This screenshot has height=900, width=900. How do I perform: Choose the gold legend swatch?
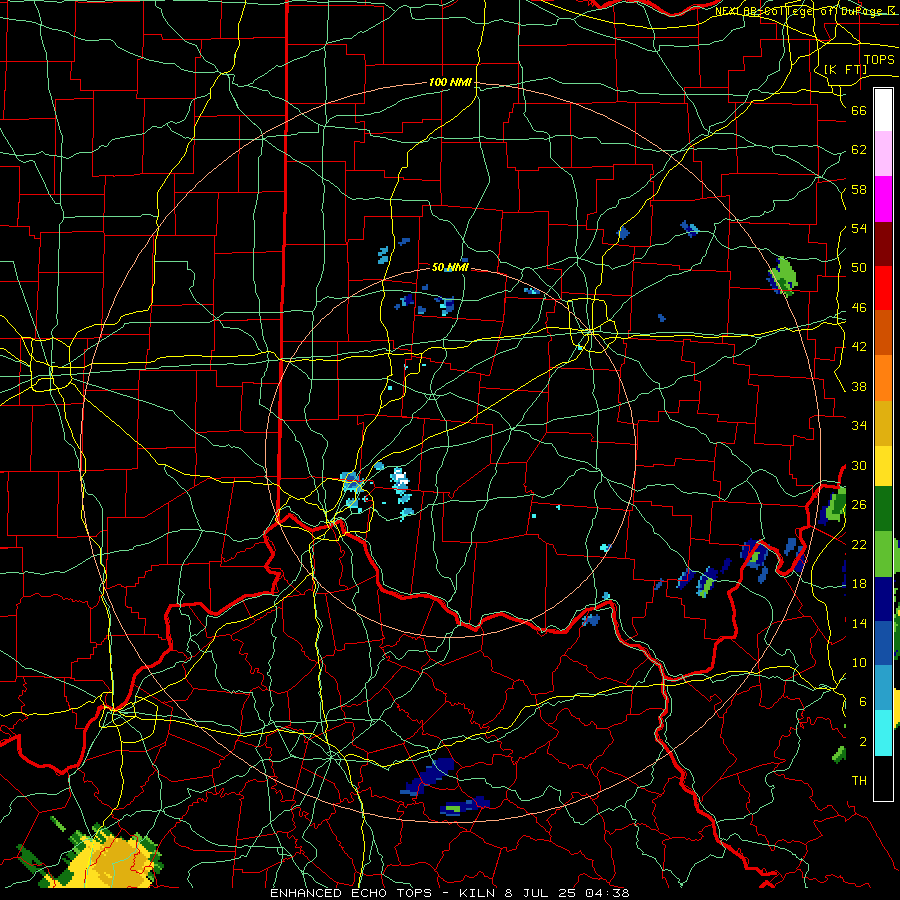click(x=883, y=422)
